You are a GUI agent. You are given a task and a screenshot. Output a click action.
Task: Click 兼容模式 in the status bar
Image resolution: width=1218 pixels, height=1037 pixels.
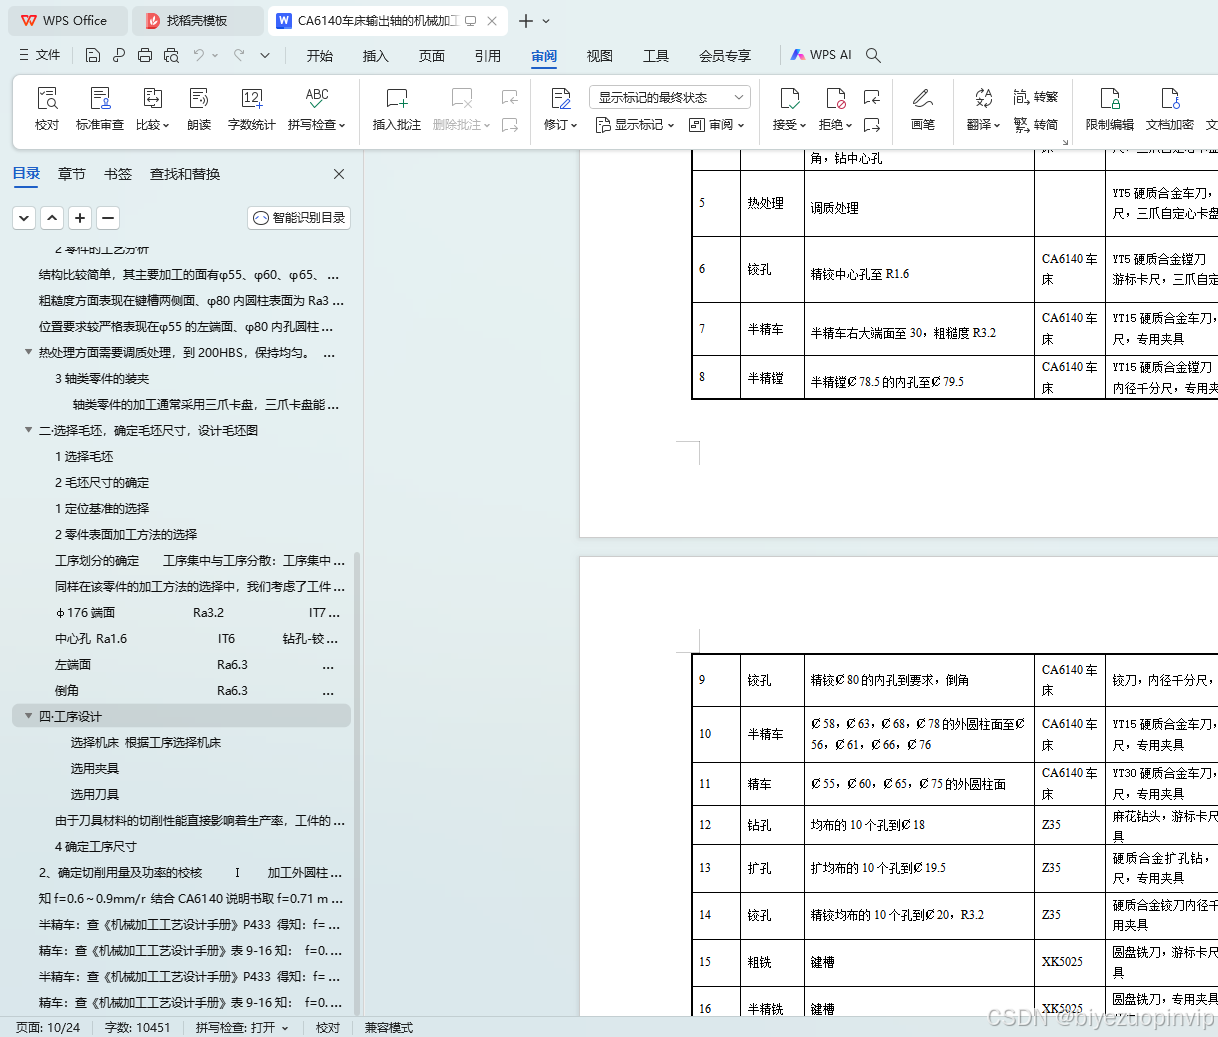coord(389,1027)
